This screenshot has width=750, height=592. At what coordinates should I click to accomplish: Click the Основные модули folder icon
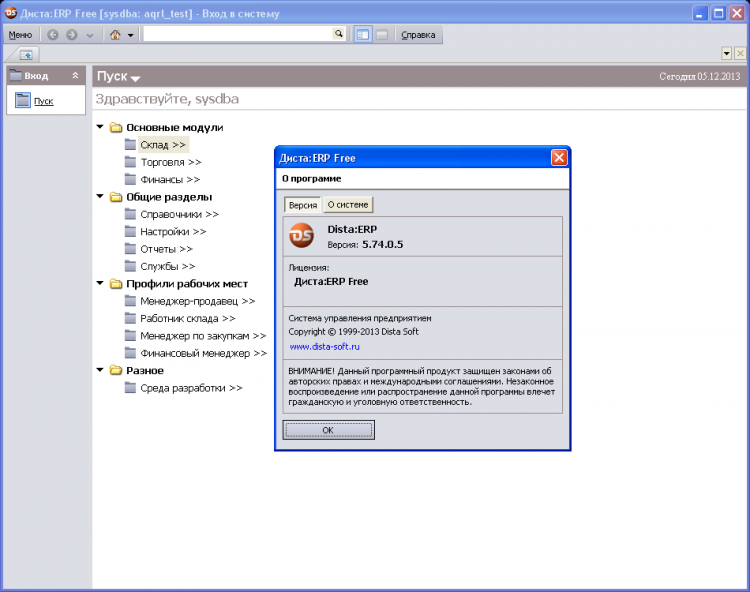coord(116,128)
